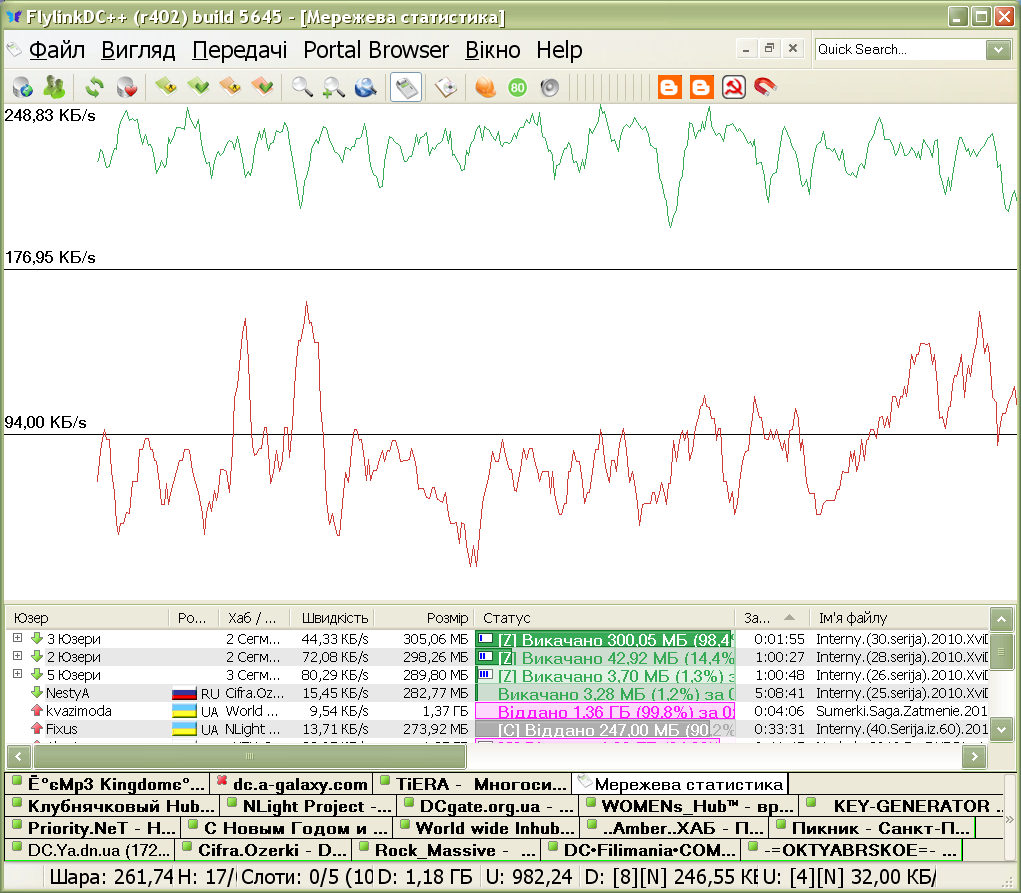Open the Public Hubs globe icon
The height and width of the screenshot is (893, 1021).
(22, 88)
